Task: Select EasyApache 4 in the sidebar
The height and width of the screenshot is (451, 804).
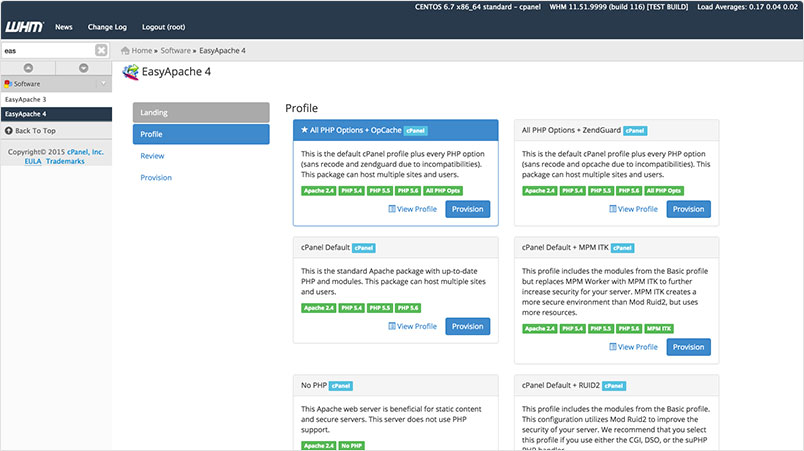Action: pos(56,114)
